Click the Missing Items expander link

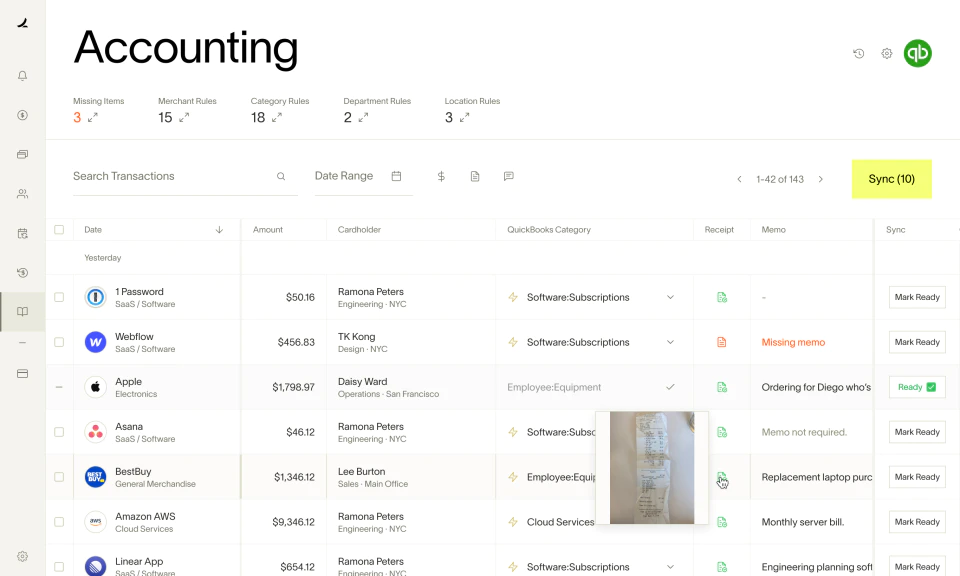pyautogui.click(x=92, y=117)
